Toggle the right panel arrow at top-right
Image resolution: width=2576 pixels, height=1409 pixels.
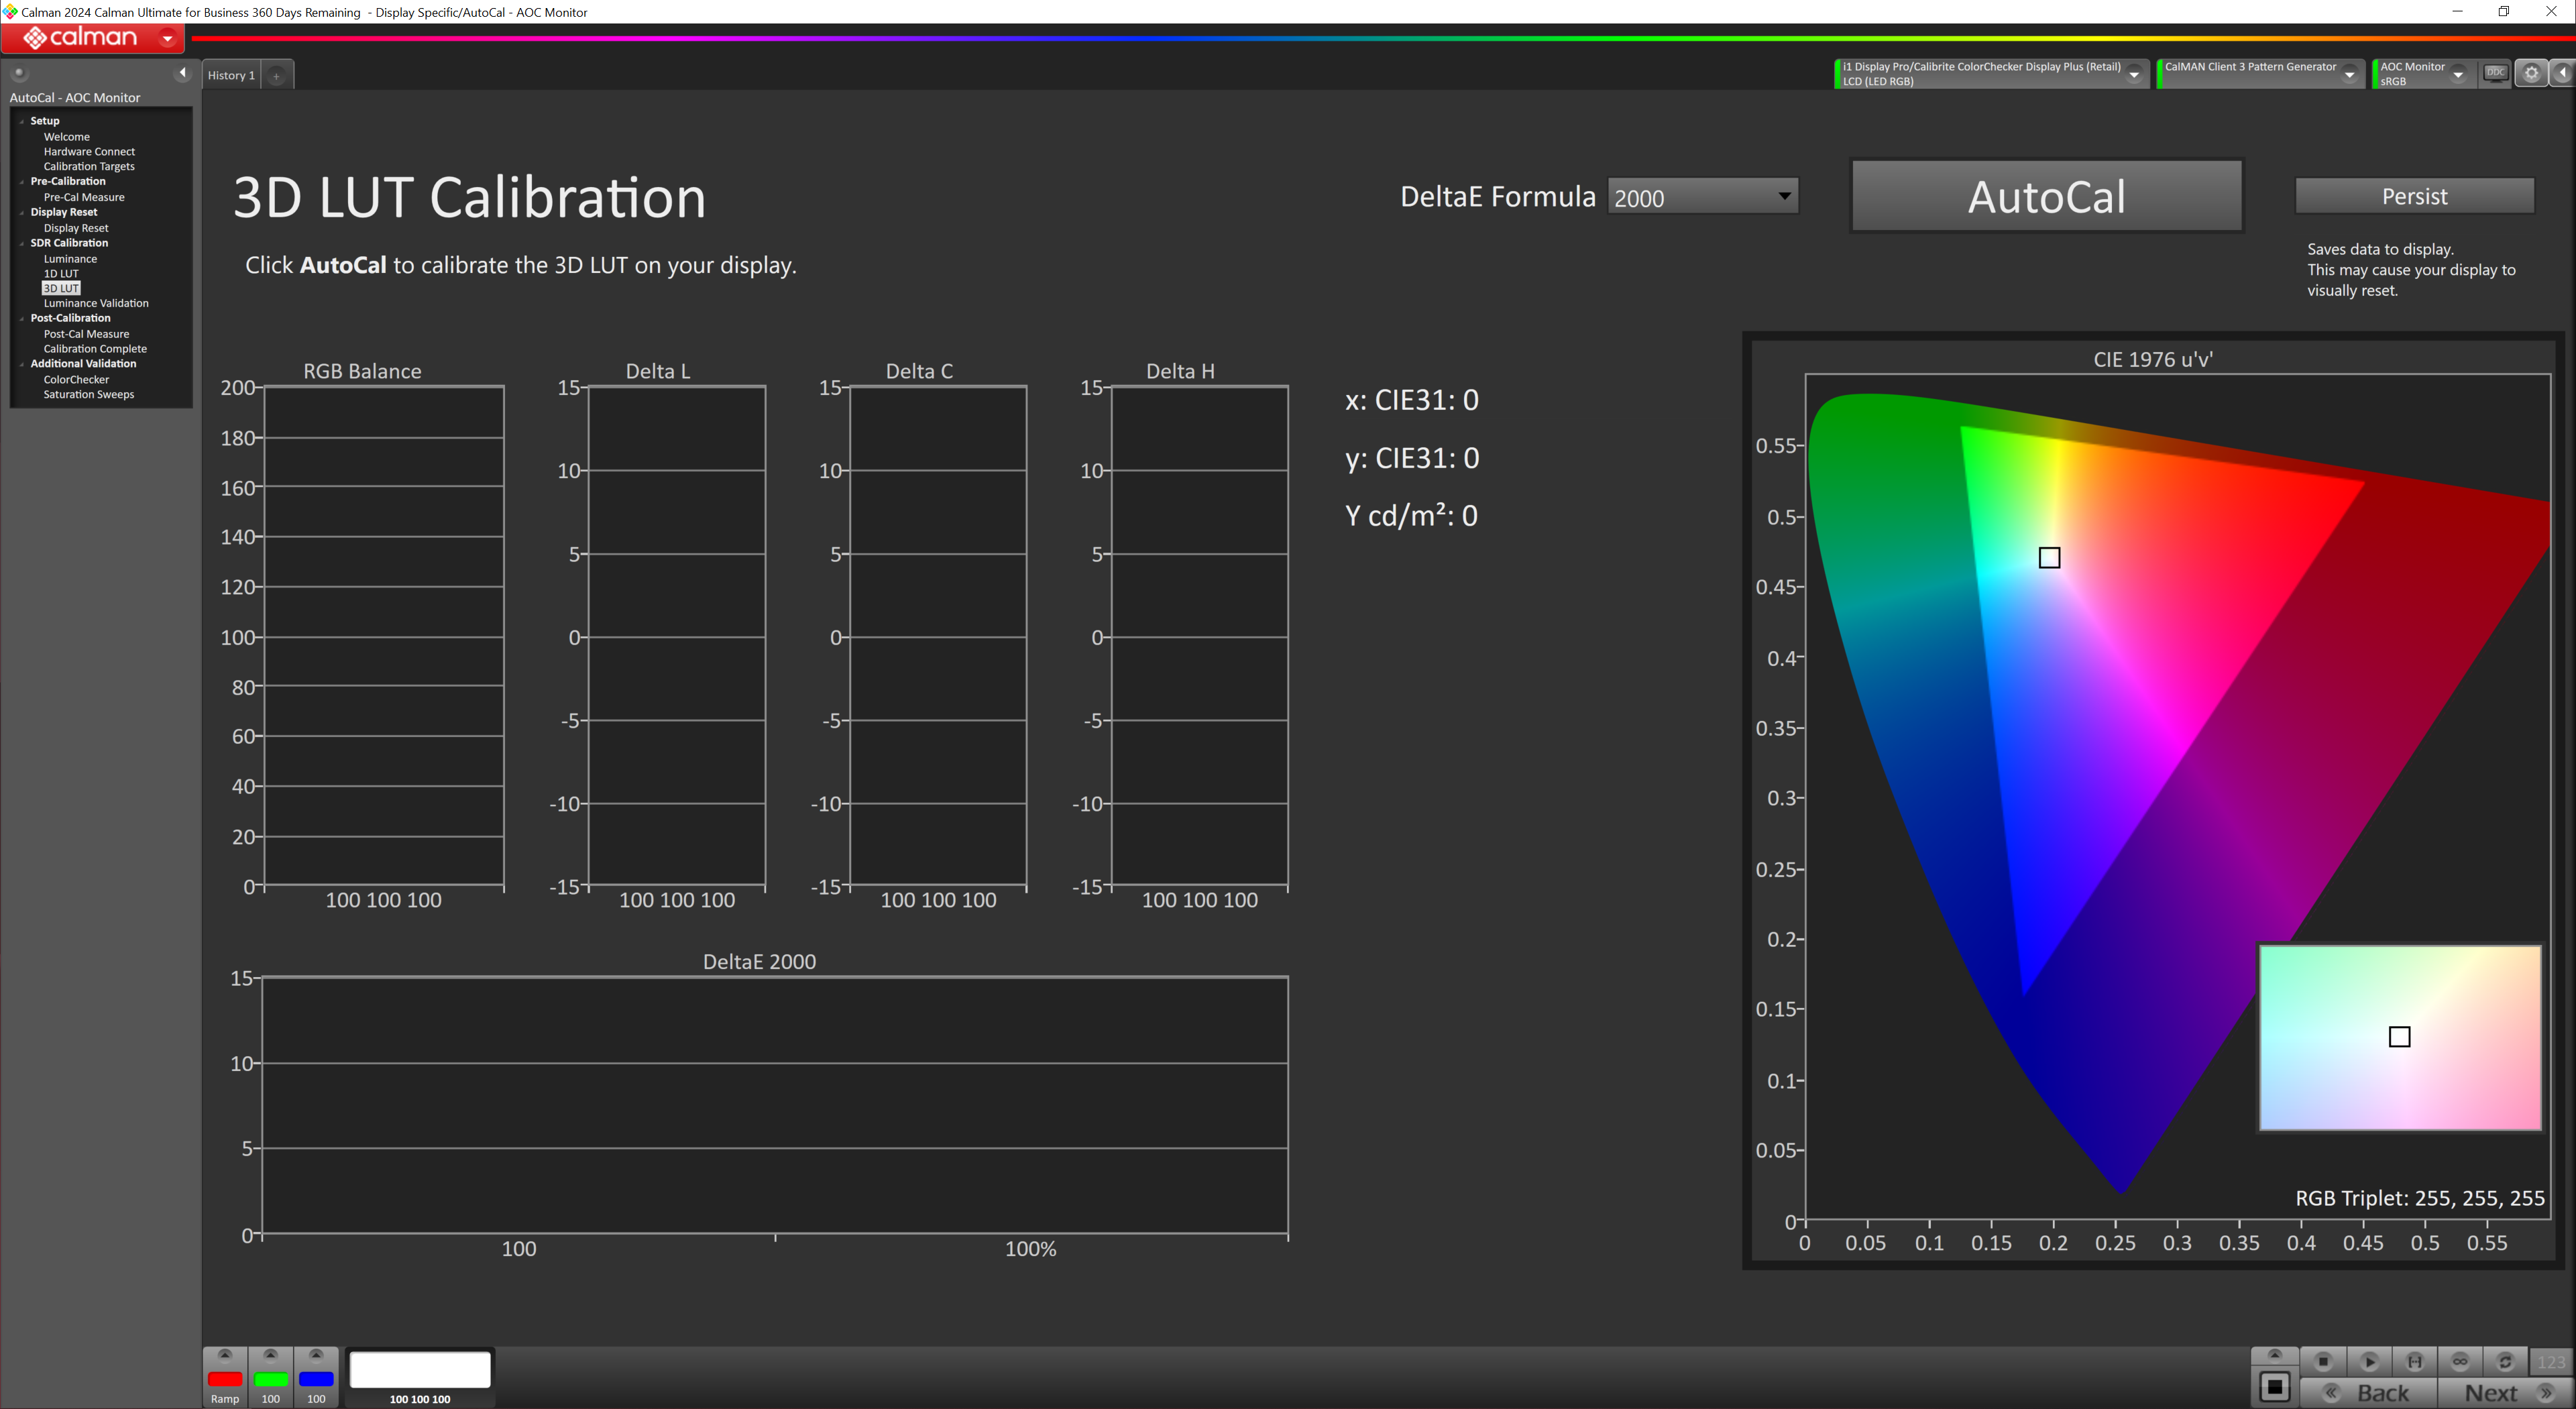pos(2563,73)
